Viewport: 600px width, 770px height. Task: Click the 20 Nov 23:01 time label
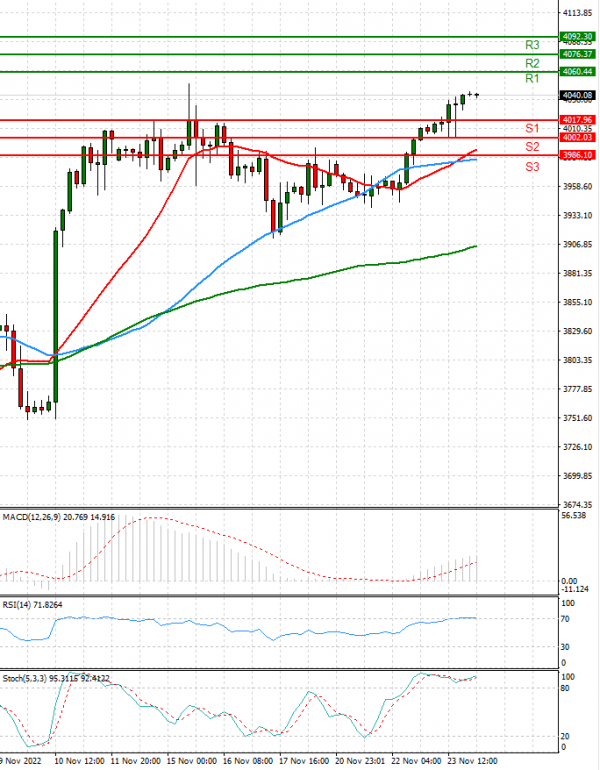click(360, 761)
